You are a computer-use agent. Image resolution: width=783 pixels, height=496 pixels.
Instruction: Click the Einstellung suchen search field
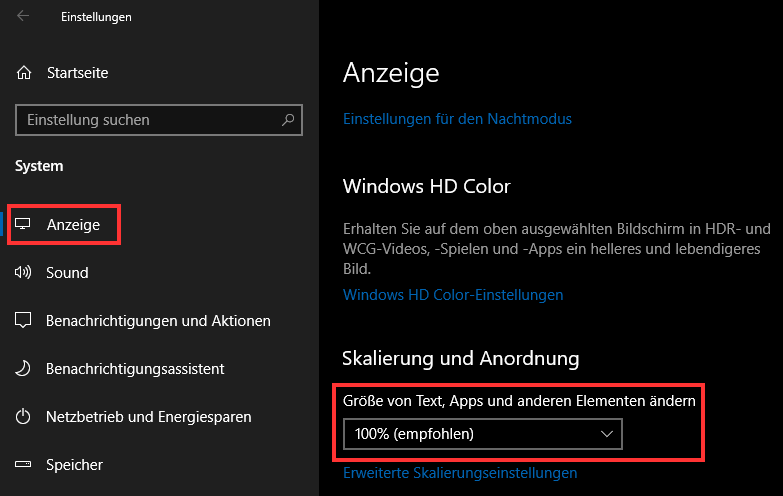point(159,120)
